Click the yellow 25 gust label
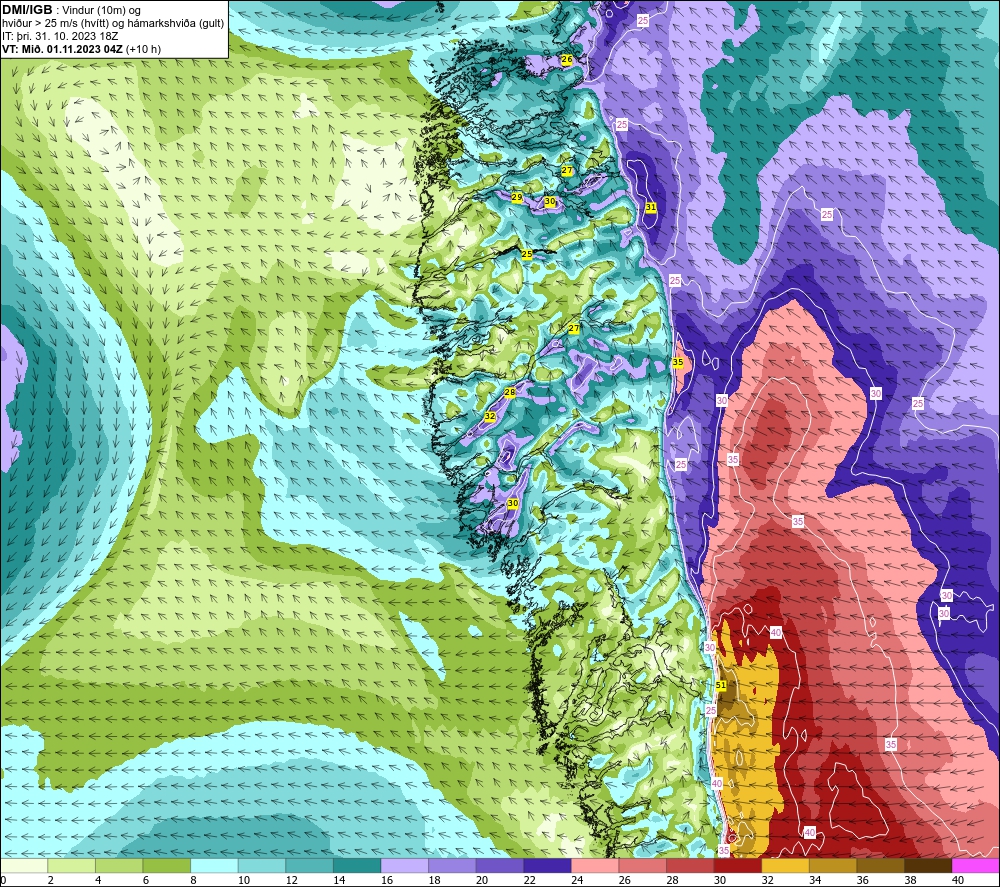The width and height of the screenshot is (1000, 887). pyautogui.click(x=527, y=254)
